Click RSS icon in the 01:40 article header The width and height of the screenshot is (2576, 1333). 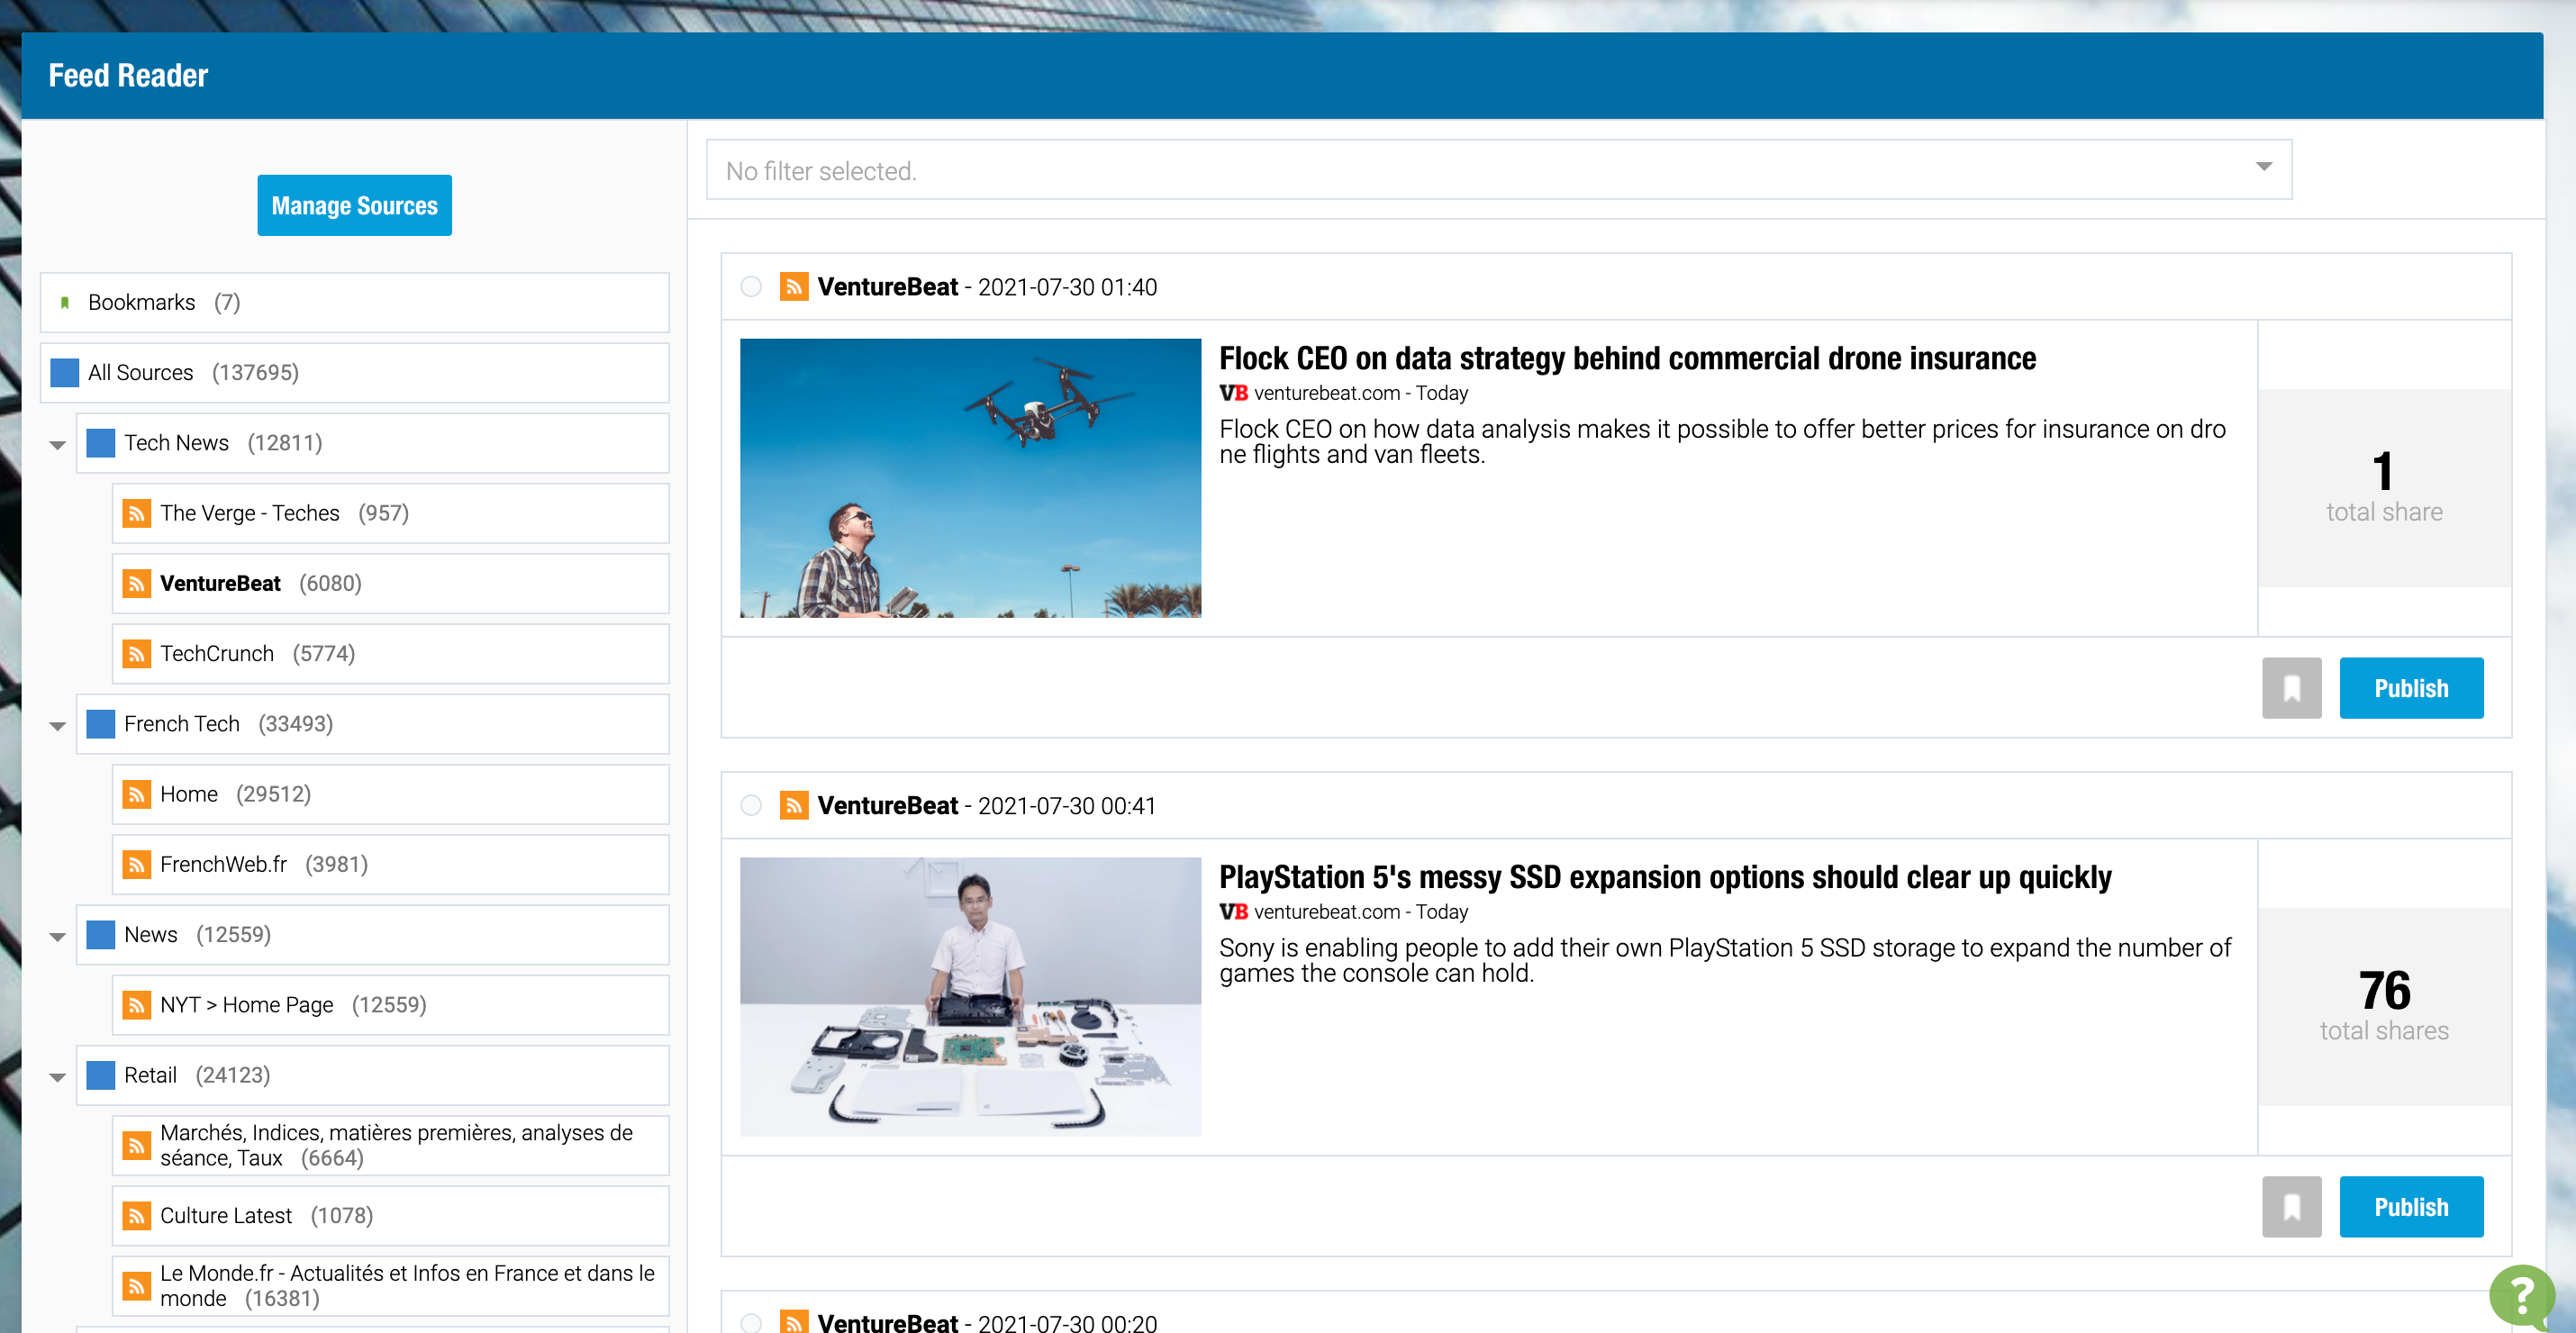(x=794, y=287)
